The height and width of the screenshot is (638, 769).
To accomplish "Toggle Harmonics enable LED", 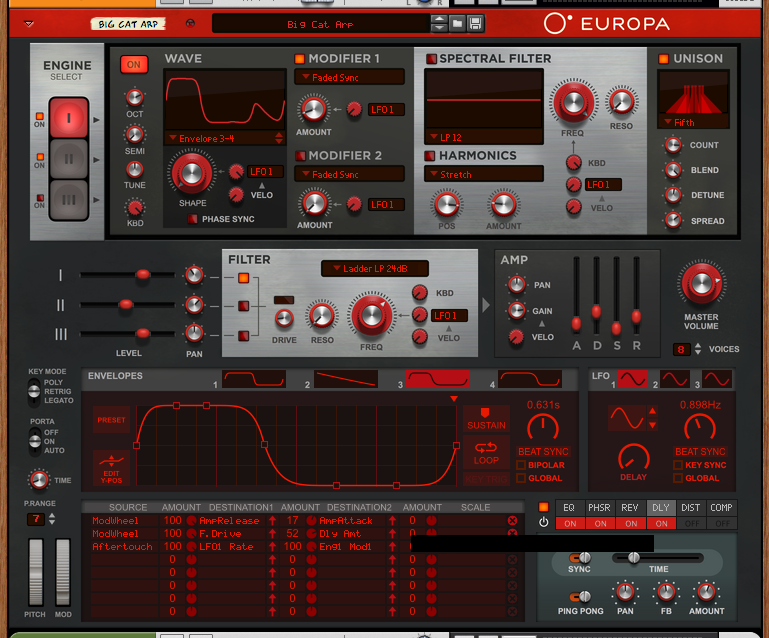I will click(430, 156).
